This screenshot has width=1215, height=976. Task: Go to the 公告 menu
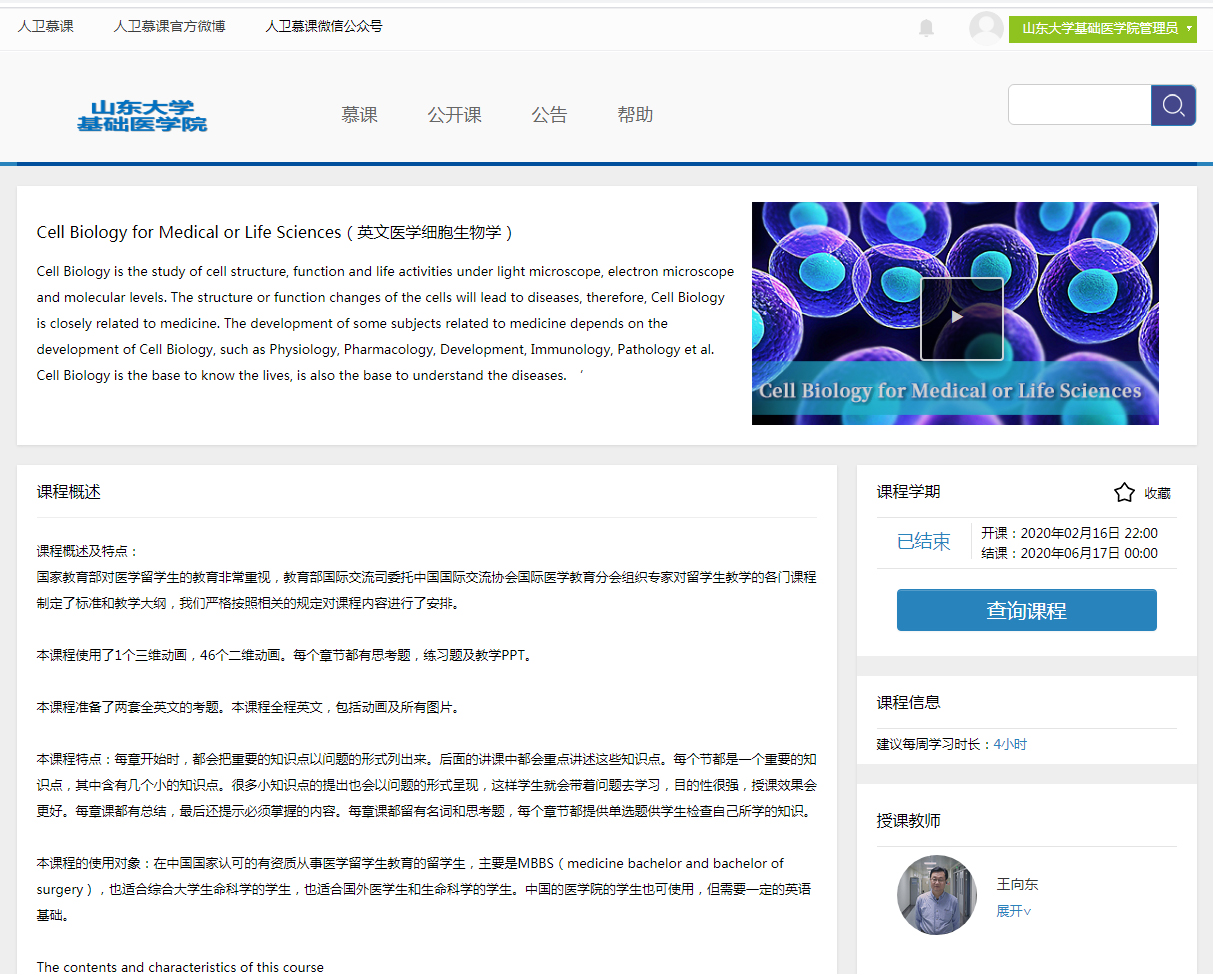pyautogui.click(x=549, y=115)
